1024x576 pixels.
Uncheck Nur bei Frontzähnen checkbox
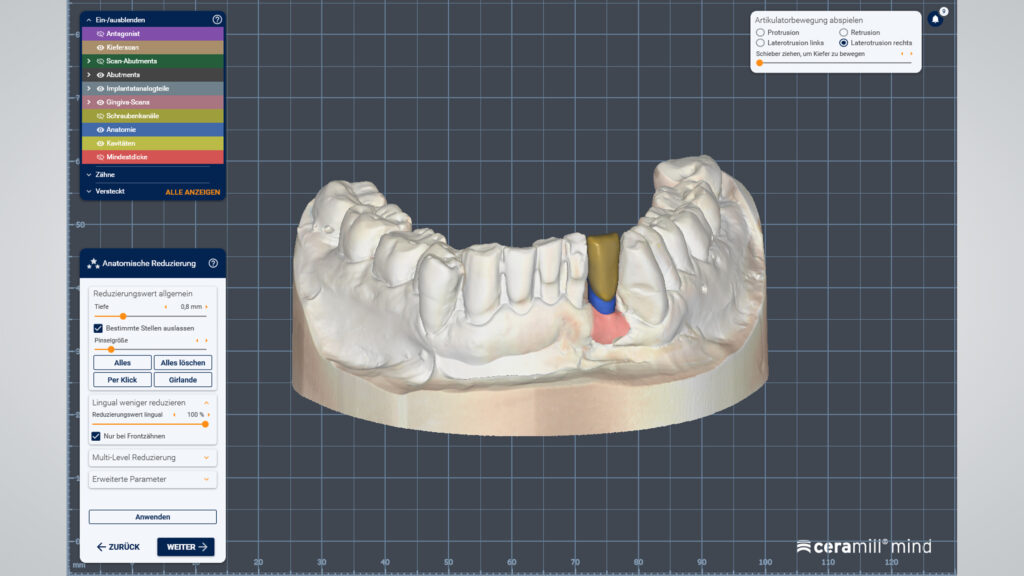coord(96,436)
